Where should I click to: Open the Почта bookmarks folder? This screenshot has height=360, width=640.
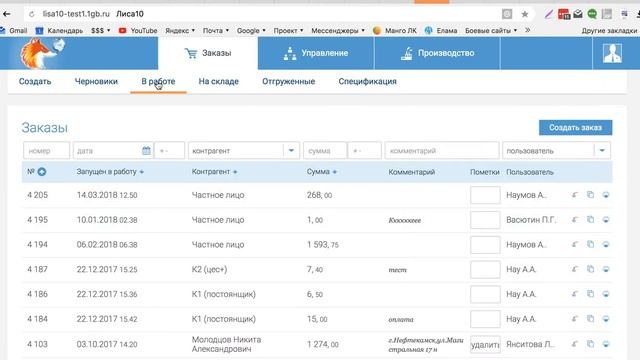(216, 31)
